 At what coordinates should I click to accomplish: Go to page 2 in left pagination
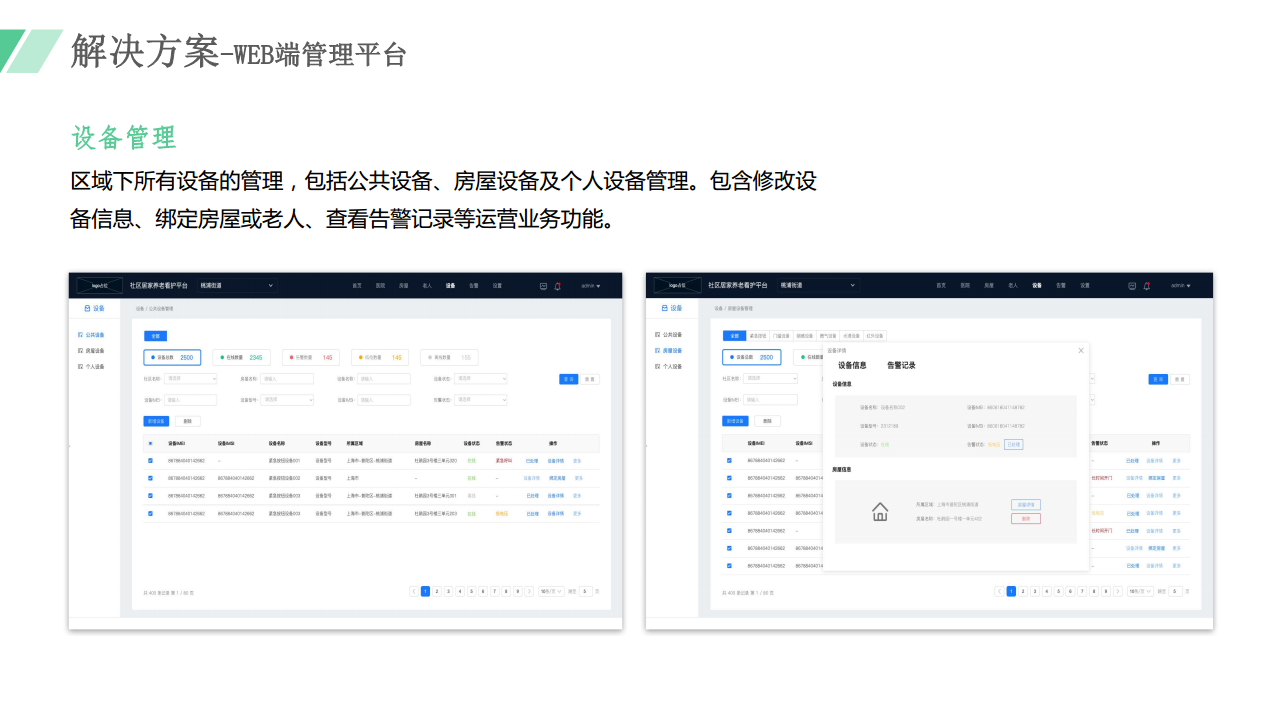point(437,592)
